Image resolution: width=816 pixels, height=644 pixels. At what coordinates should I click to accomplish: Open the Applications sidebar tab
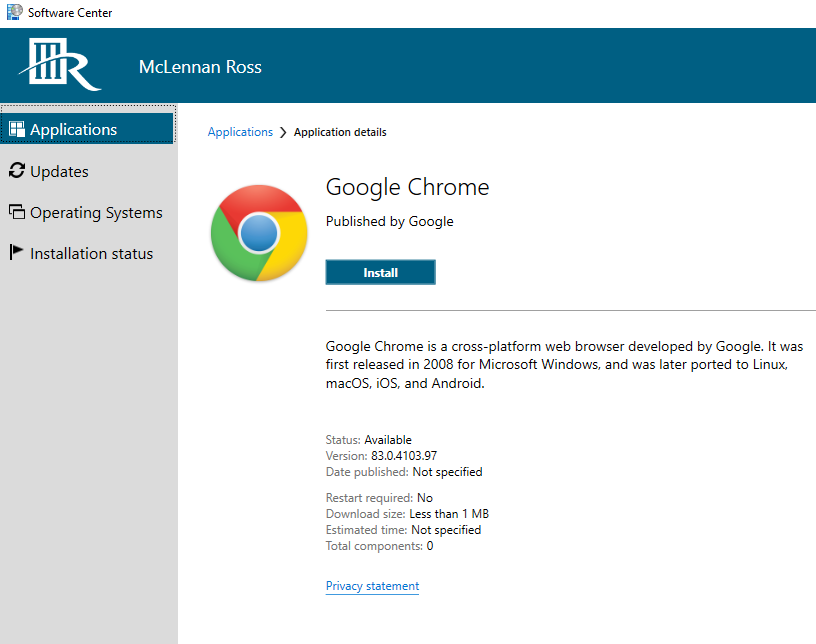(87, 129)
